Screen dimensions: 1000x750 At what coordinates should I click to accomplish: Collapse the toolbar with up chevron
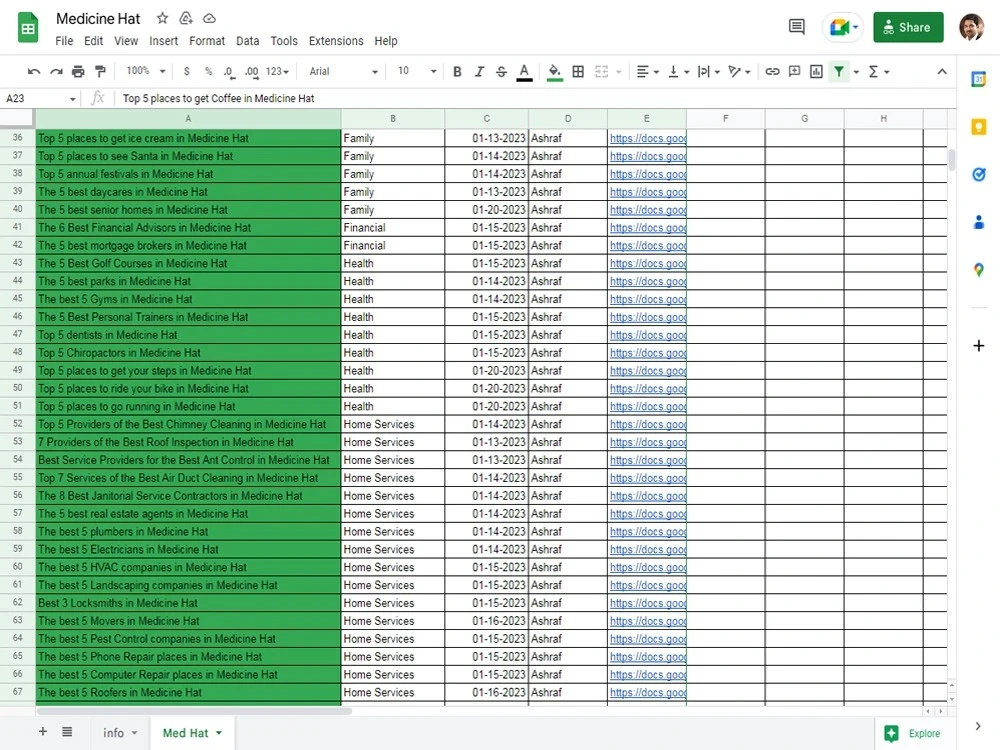942,71
